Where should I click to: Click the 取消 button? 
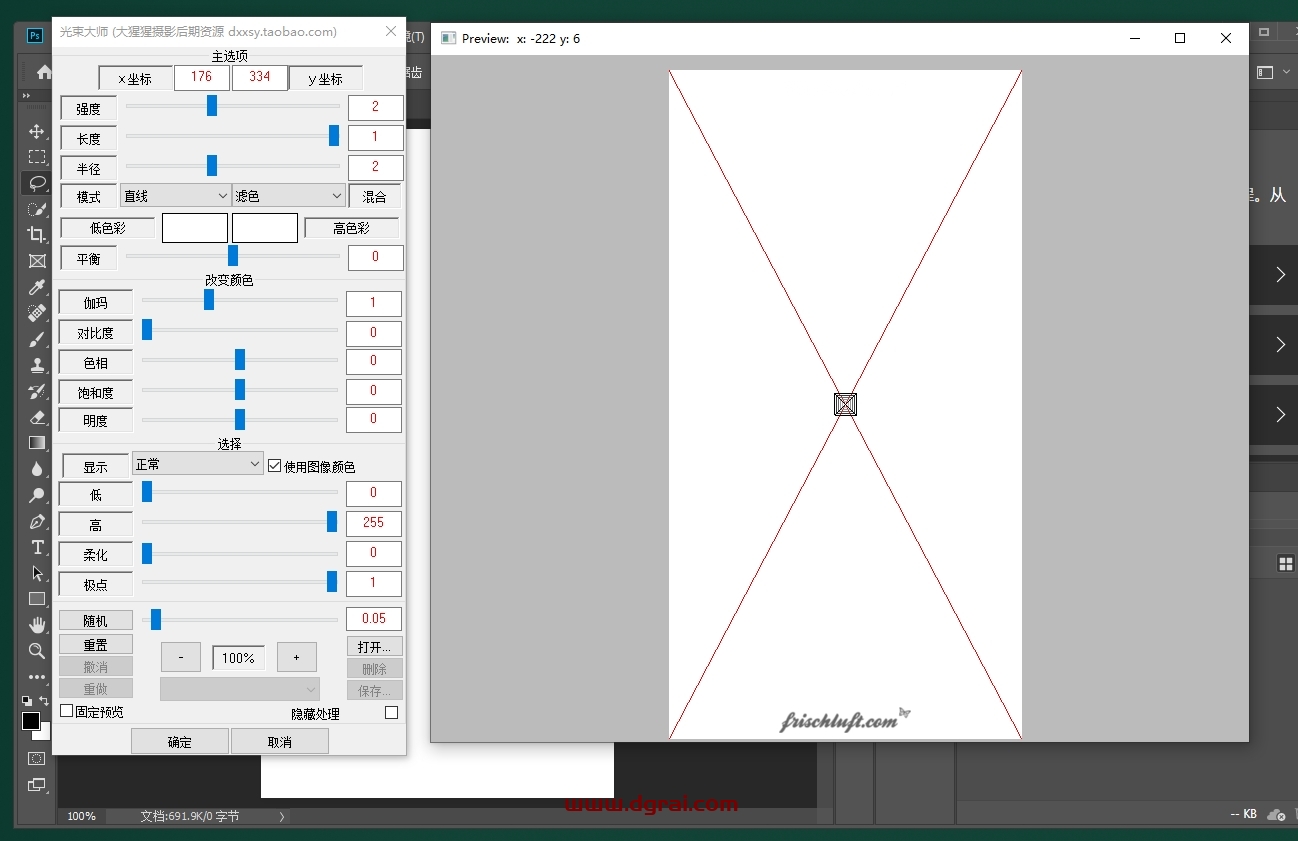[x=280, y=741]
